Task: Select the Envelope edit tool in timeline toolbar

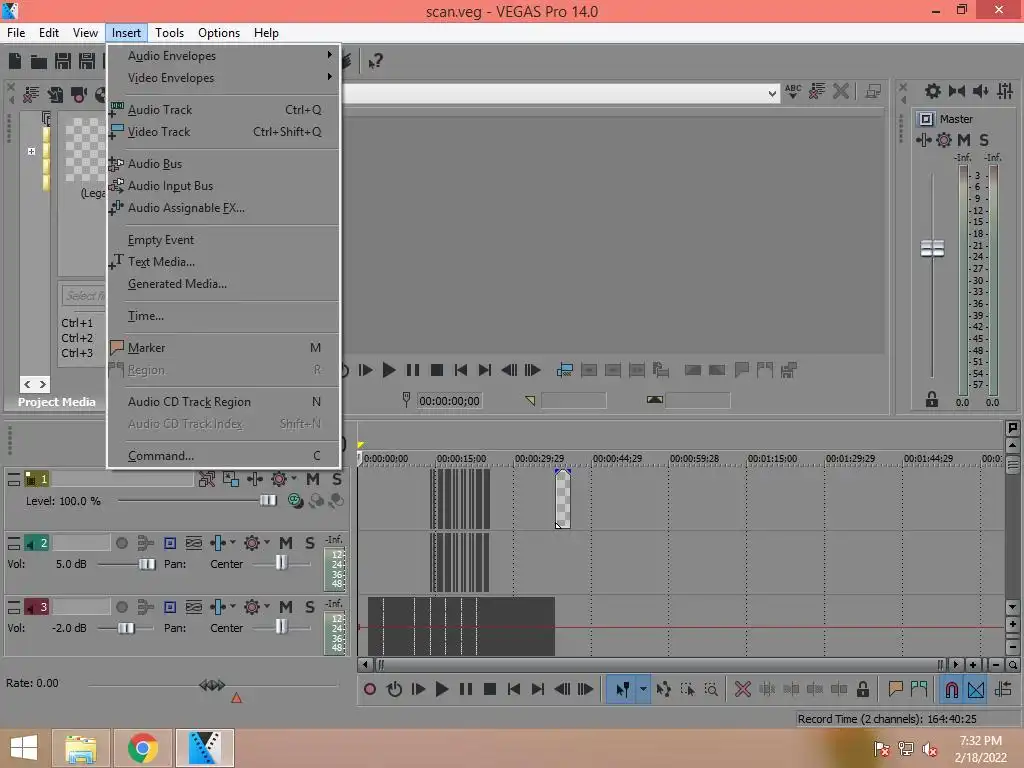Action: [x=664, y=689]
